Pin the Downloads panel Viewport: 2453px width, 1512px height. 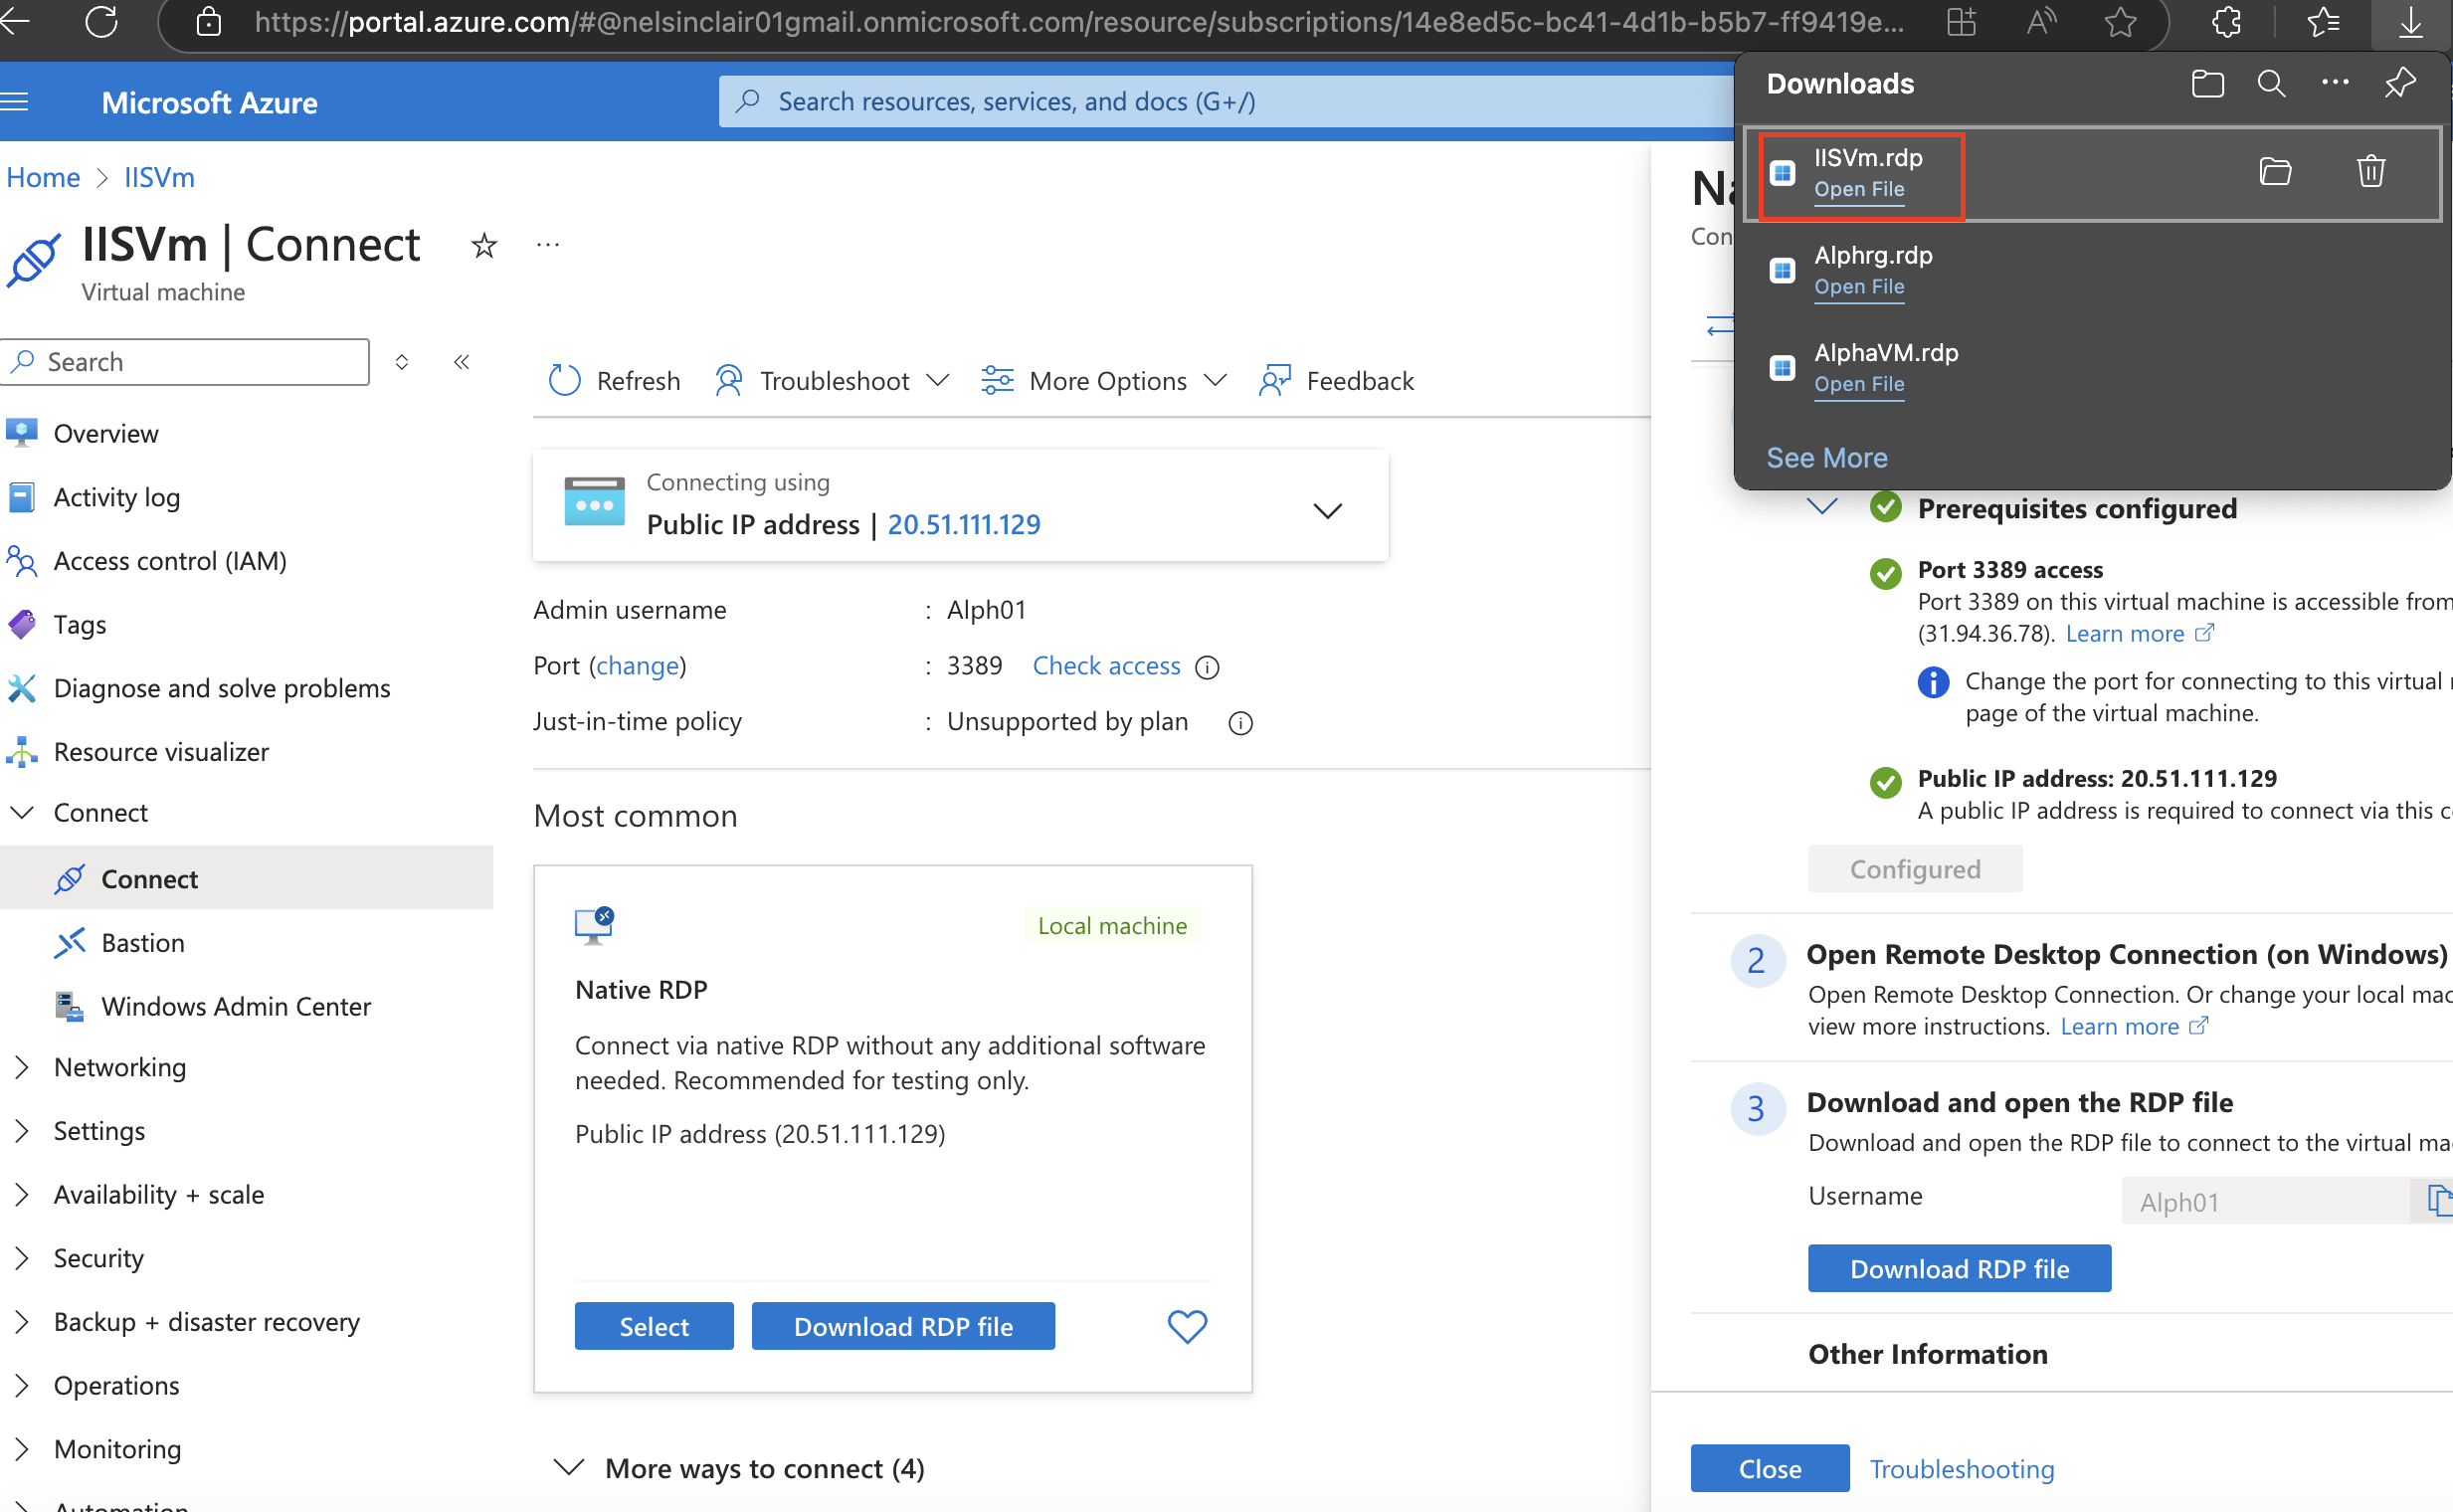2400,83
